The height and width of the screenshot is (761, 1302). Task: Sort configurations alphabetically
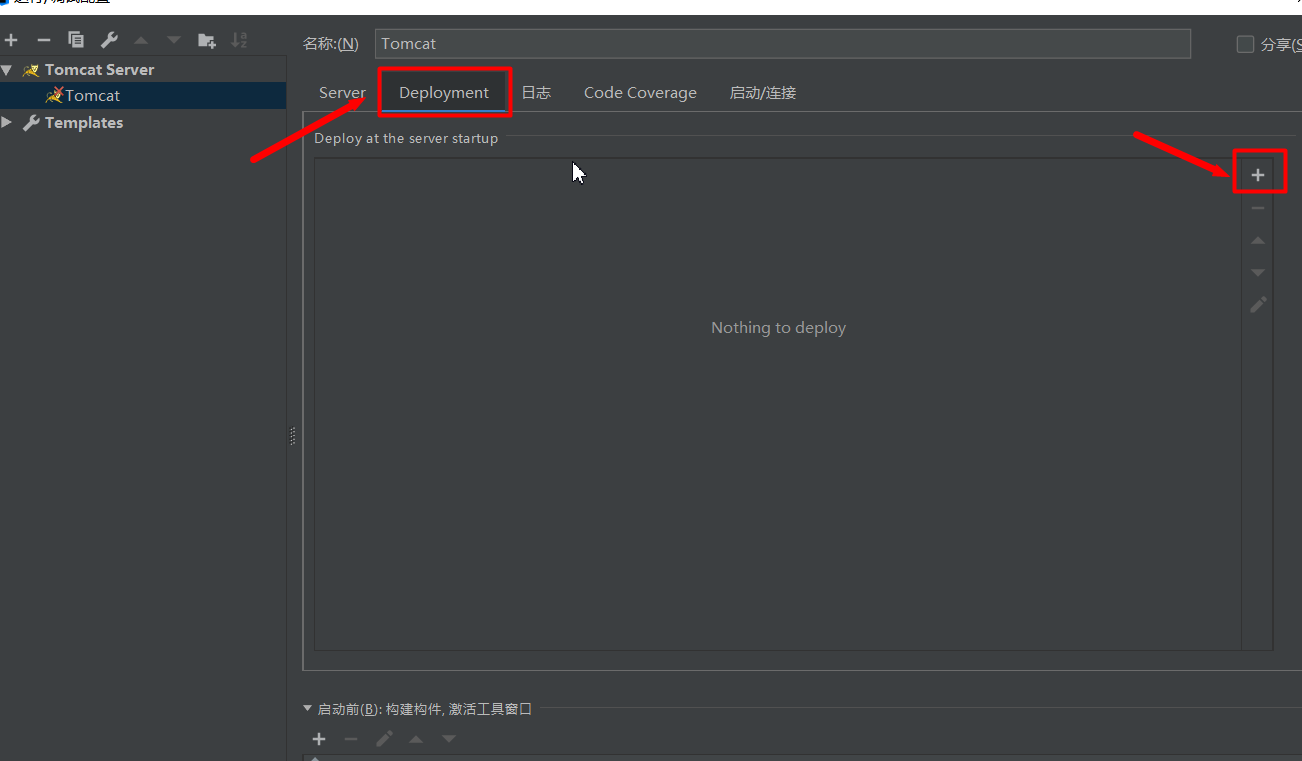[239, 40]
